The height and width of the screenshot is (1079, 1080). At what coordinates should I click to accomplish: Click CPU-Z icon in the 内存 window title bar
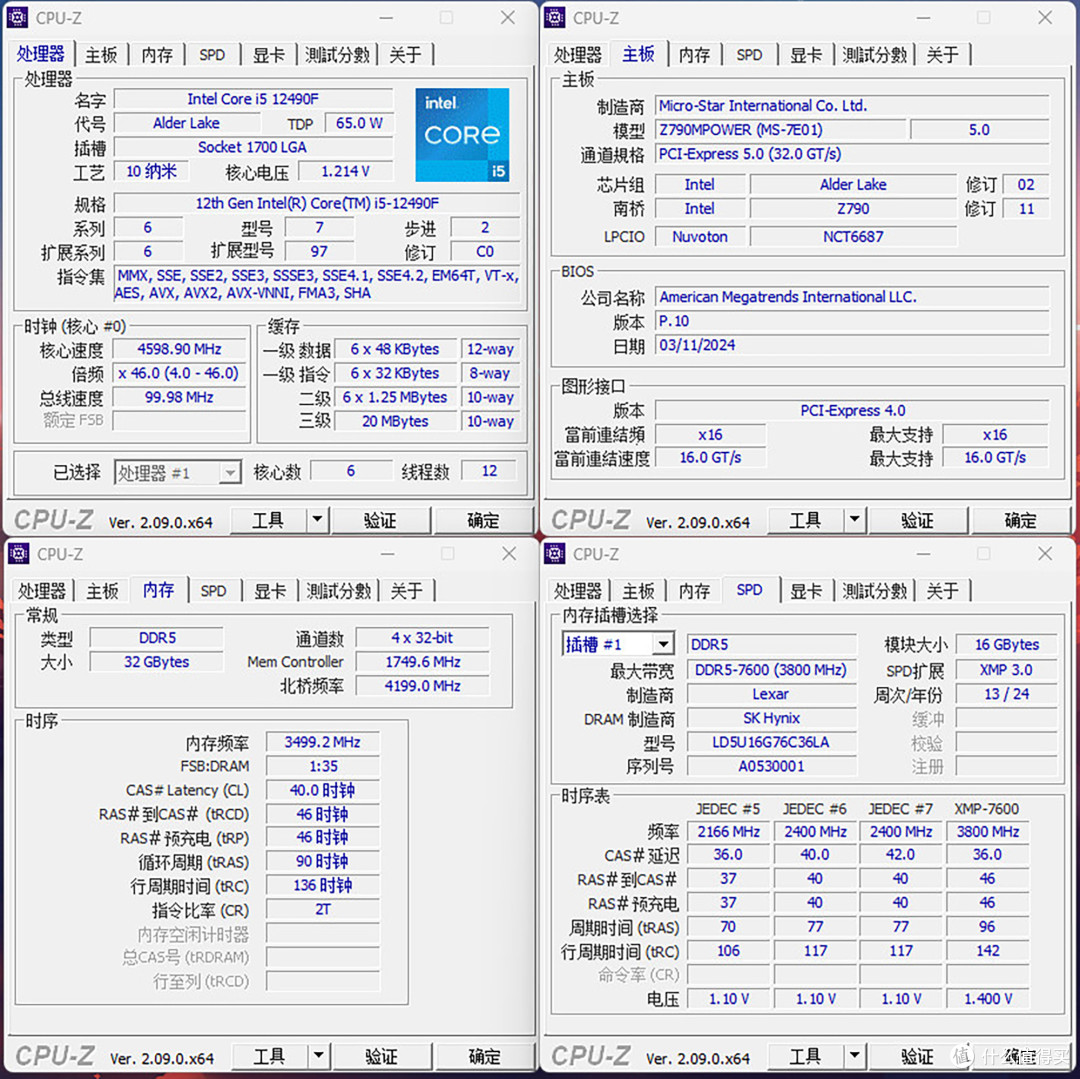(x=17, y=553)
